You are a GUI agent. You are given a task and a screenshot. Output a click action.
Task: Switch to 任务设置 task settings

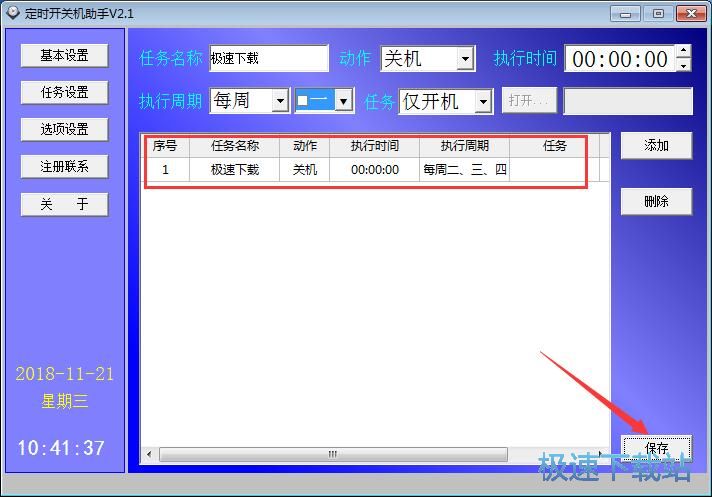pyautogui.click(x=64, y=93)
